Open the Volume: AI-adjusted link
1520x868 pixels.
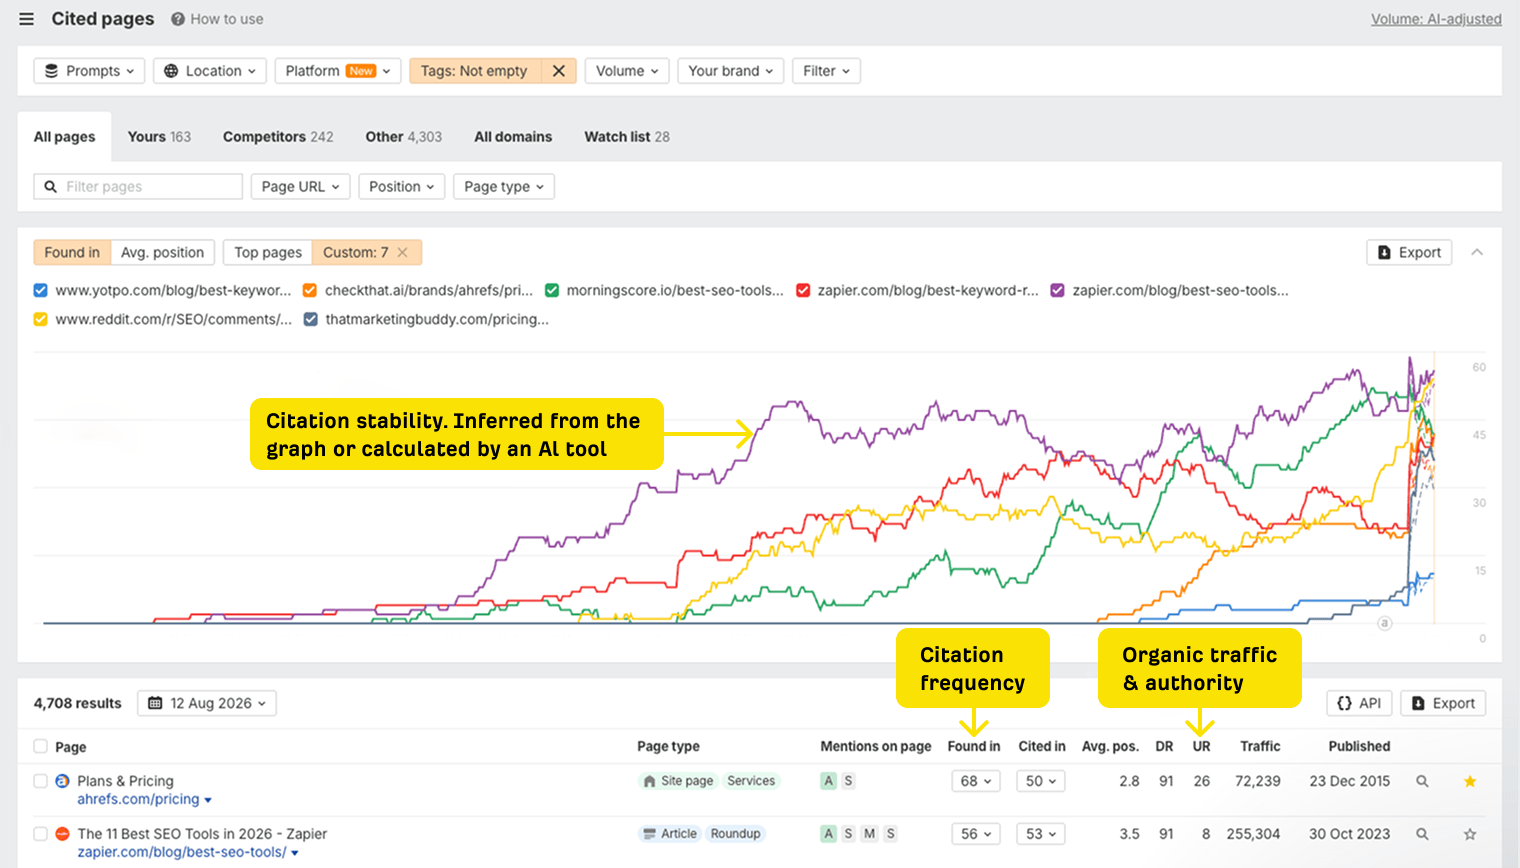tap(1436, 19)
